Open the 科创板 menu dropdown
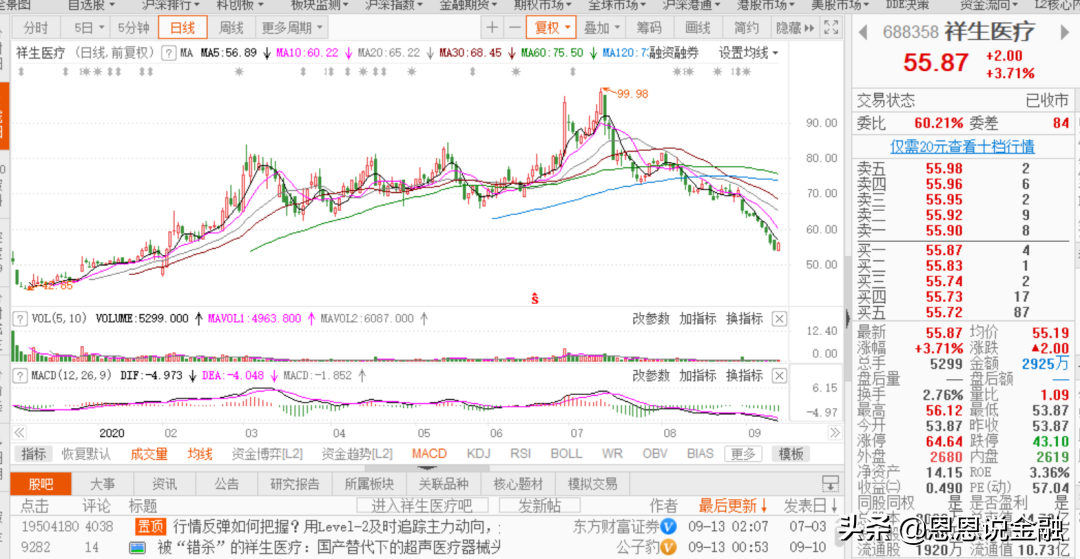The image size is (1080, 559). tap(241, 5)
